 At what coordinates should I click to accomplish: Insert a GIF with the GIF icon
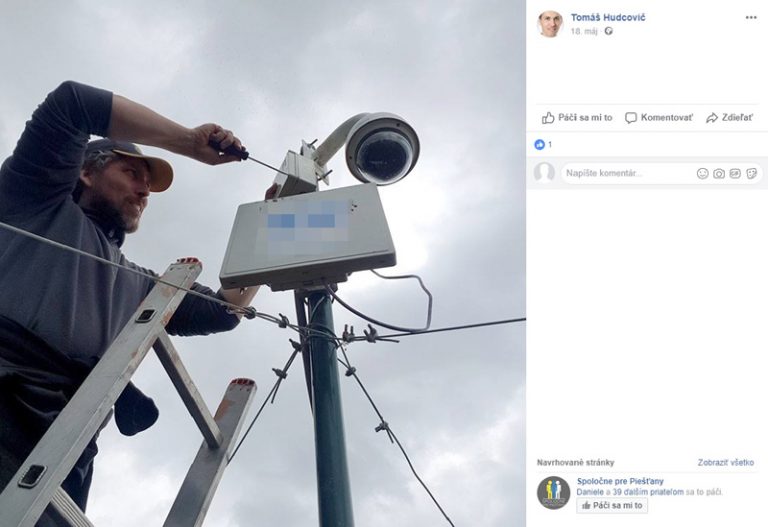(x=735, y=173)
